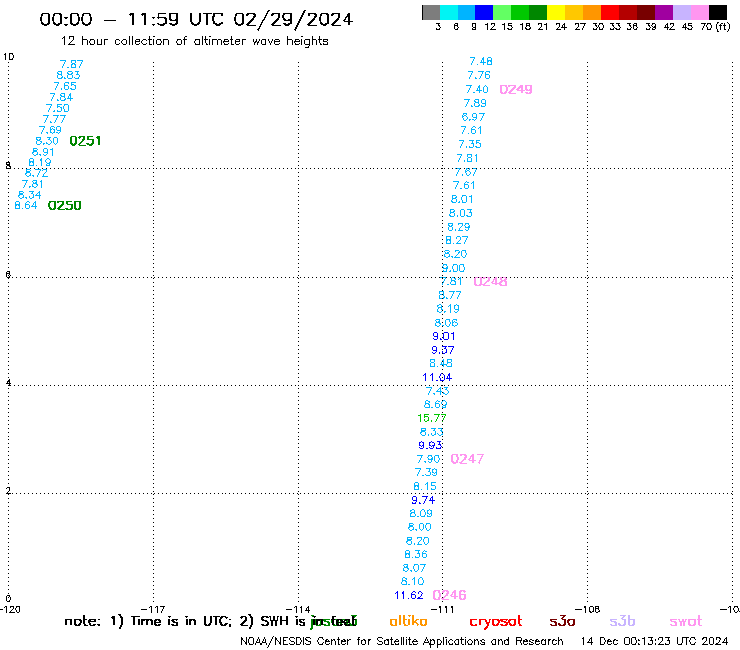740x650 pixels.
Task: Click the wave height value 8.83
Action: pyautogui.click(x=68, y=75)
